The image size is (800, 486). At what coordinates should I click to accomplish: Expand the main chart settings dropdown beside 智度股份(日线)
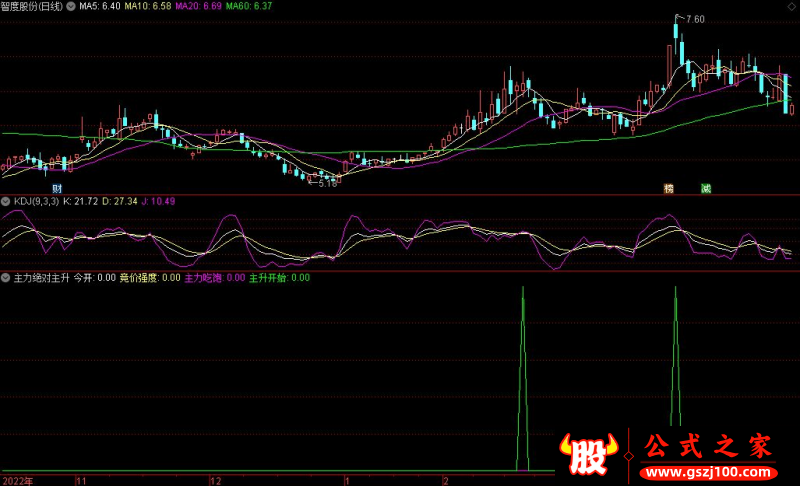tap(74, 6)
